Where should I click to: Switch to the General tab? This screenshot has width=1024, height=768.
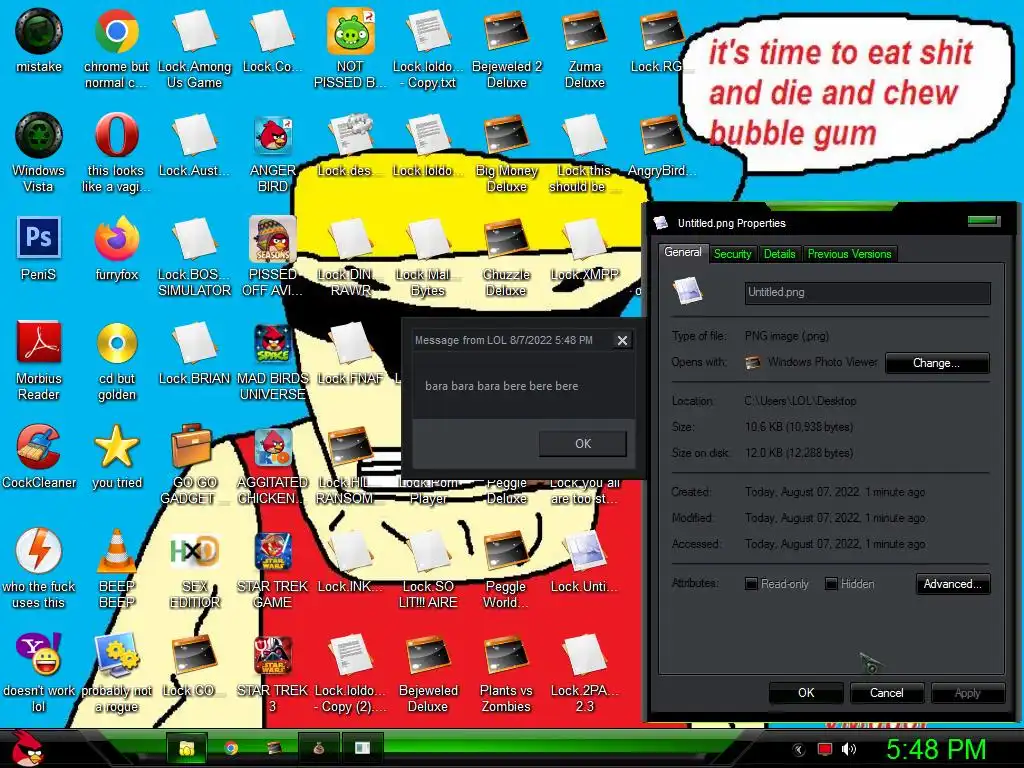(x=683, y=252)
